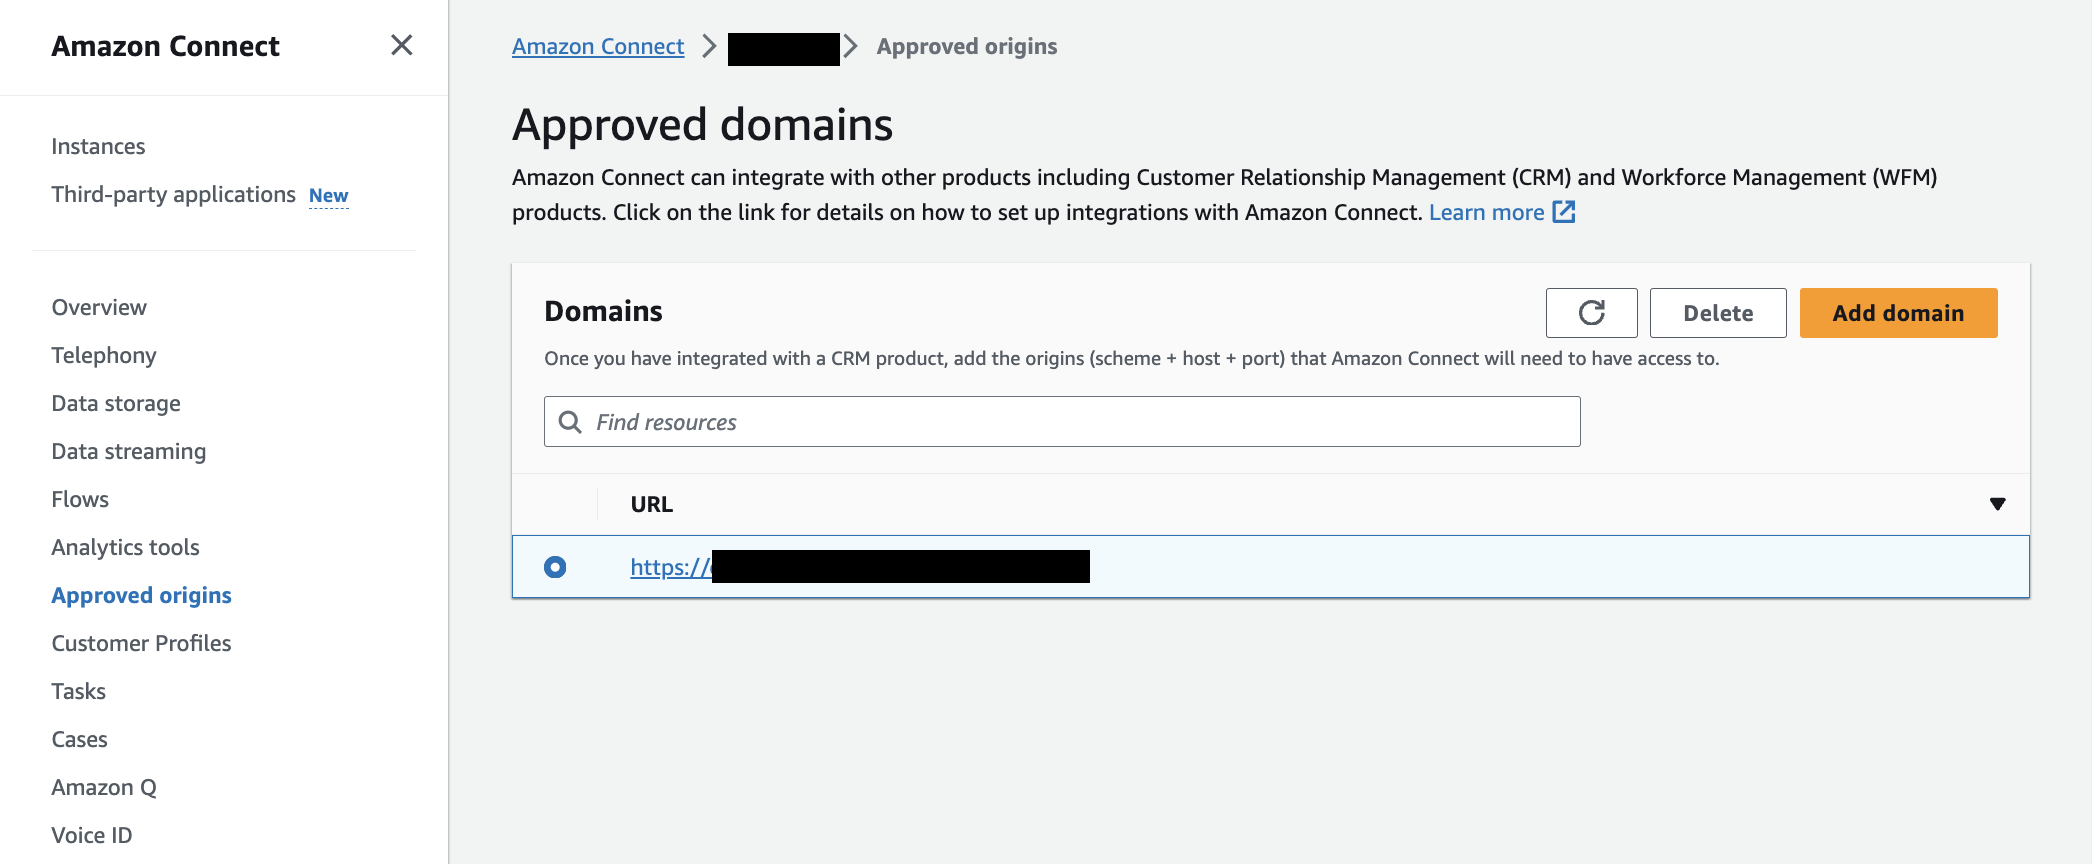Navigate to Telephony settings
2092x864 pixels.
(x=104, y=355)
